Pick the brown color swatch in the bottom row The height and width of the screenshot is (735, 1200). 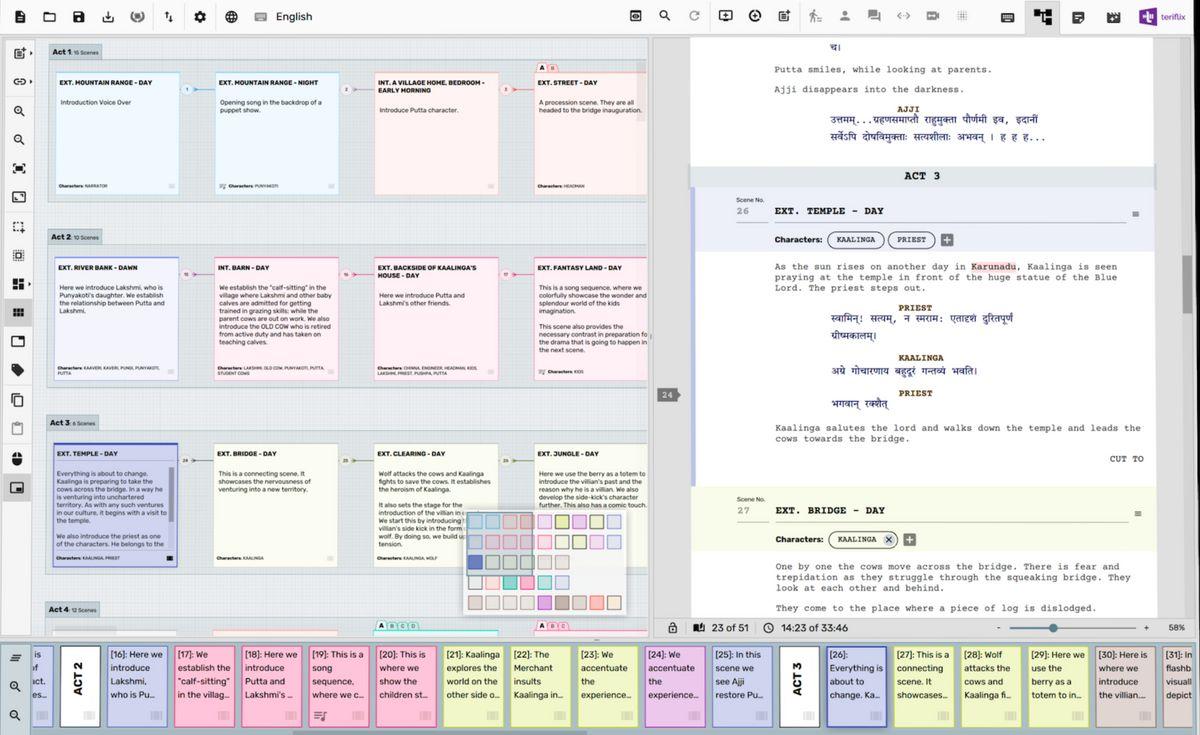point(562,603)
